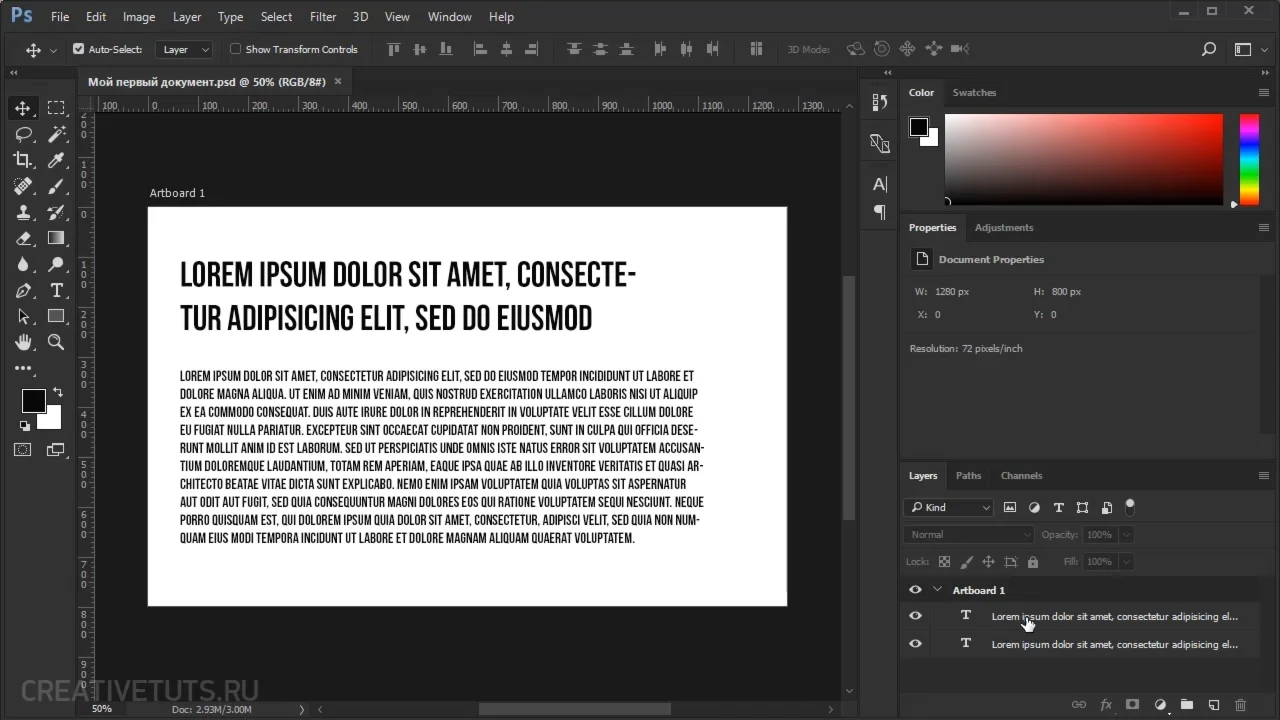1280x720 pixels.
Task: Select the Horizontal Type tool
Action: pyautogui.click(x=56, y=290)
